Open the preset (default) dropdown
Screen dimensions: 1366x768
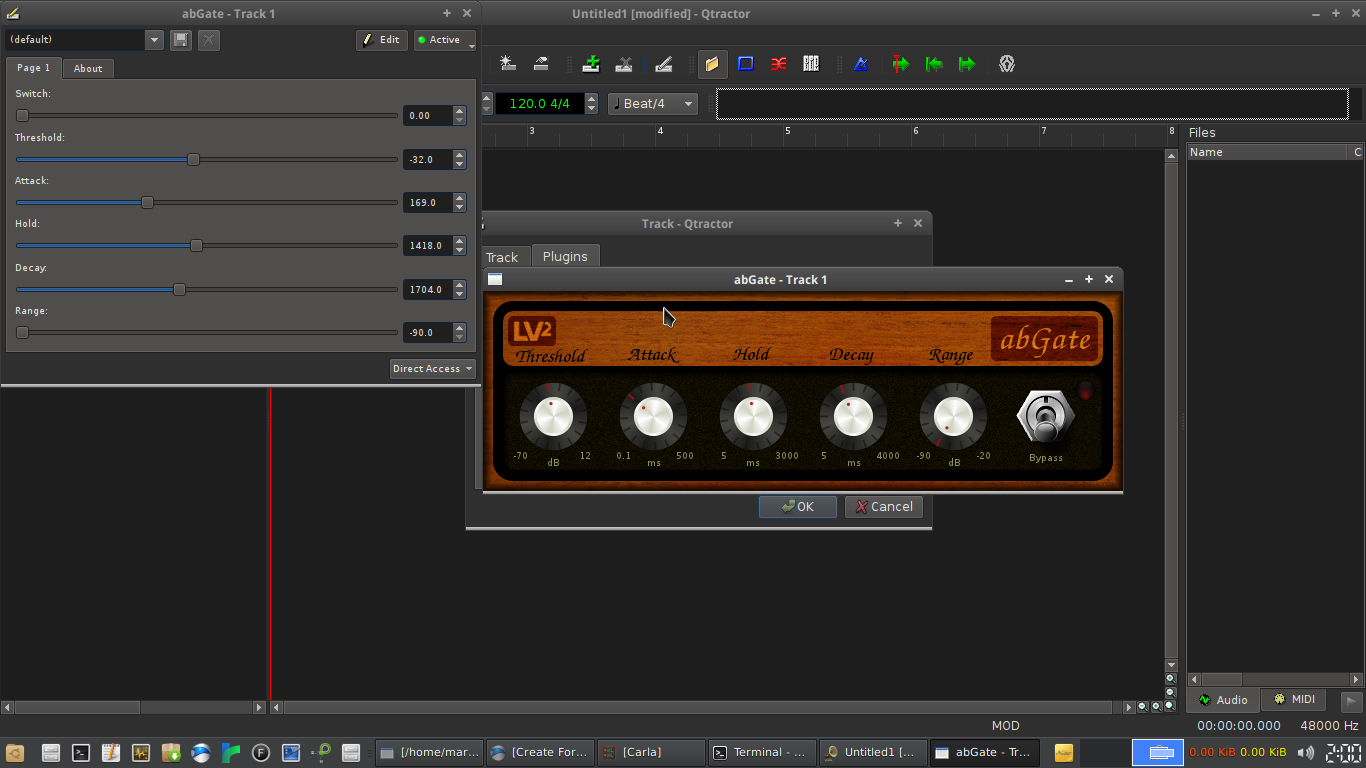[84, 40]
